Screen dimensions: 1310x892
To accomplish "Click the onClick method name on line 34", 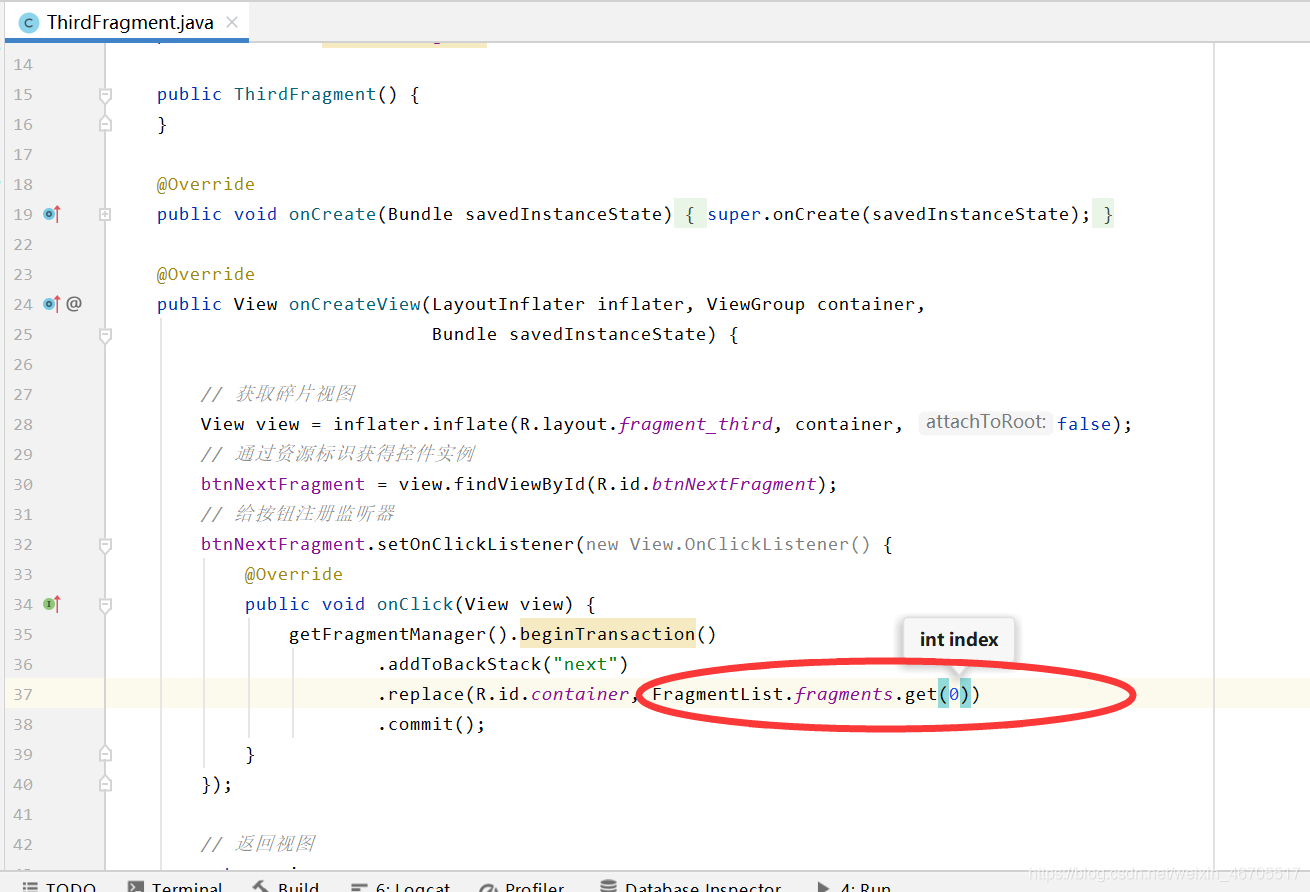I will point(415,604).
